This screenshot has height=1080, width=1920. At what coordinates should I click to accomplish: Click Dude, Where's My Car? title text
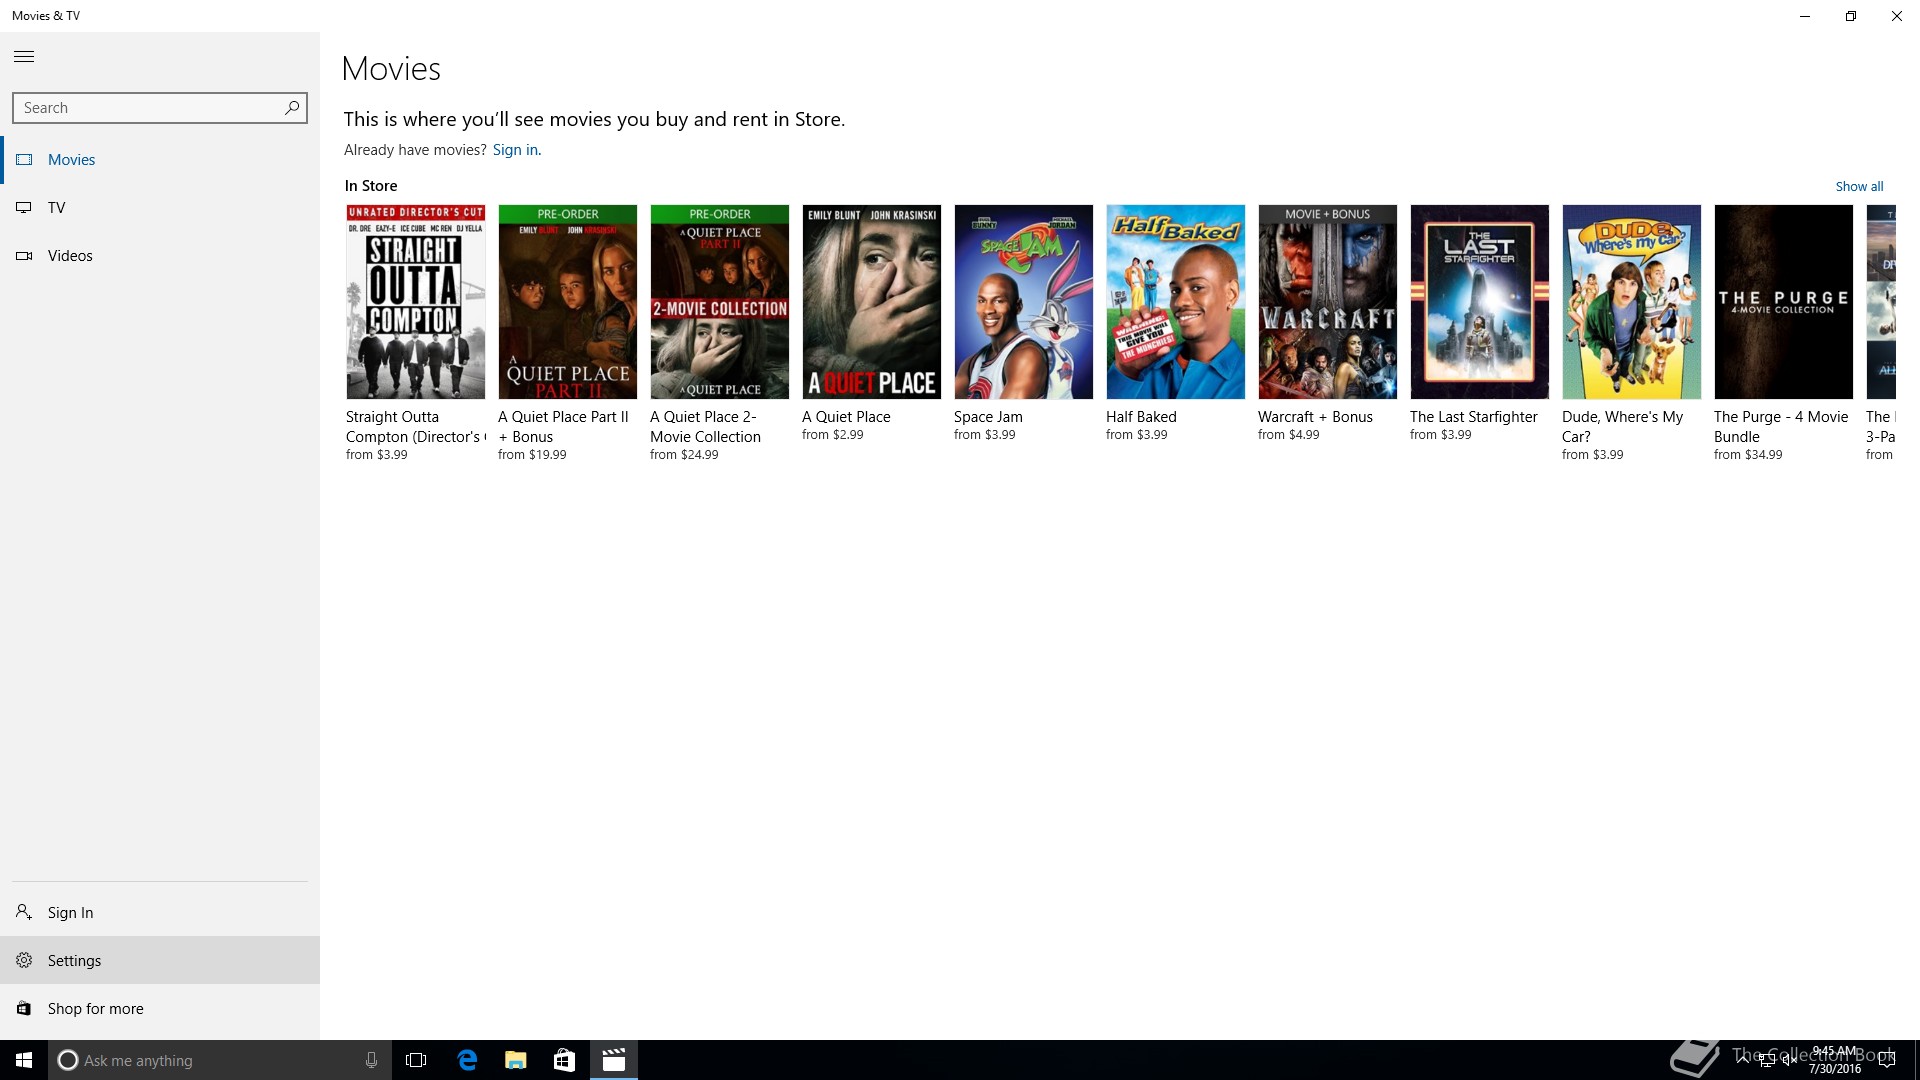[x=1623, y=427]
